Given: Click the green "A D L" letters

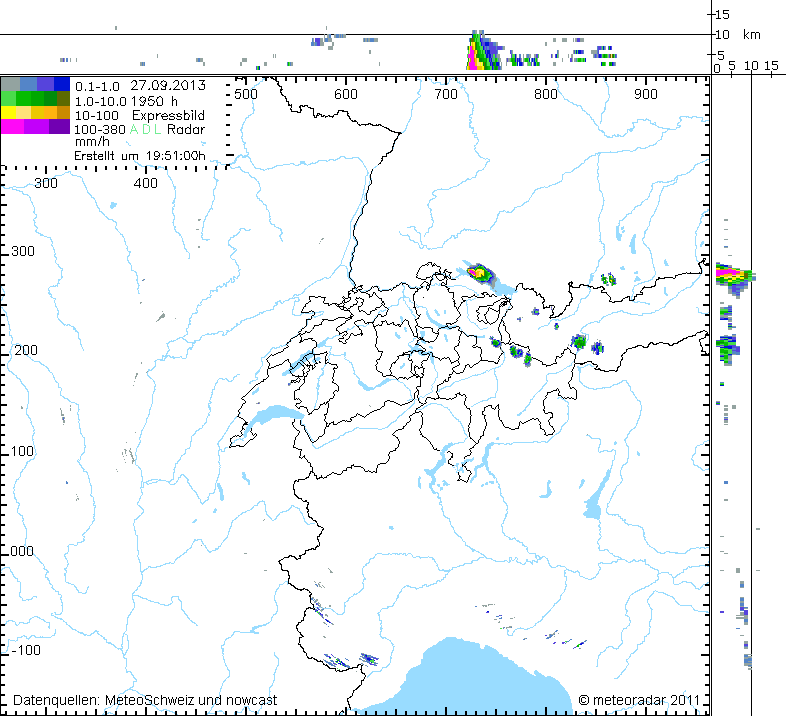Looking at the screenshot, I should pos(145,129).
